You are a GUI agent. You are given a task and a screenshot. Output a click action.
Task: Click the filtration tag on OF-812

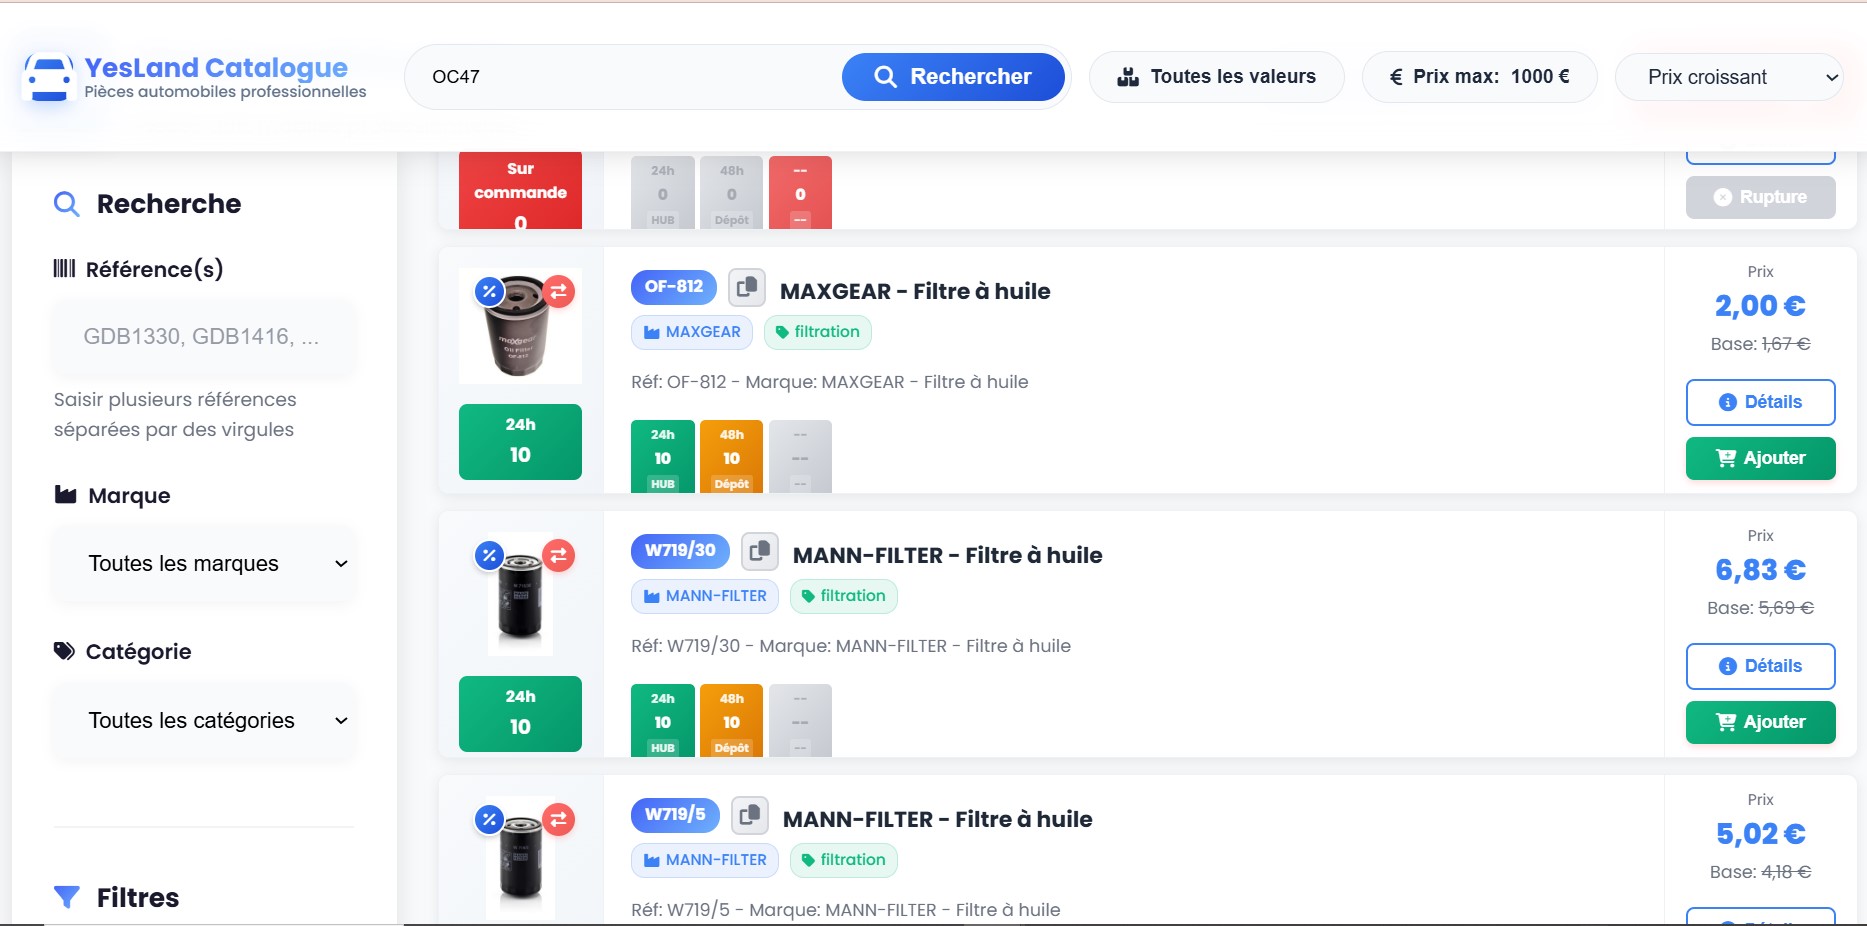tap(817, 332)
